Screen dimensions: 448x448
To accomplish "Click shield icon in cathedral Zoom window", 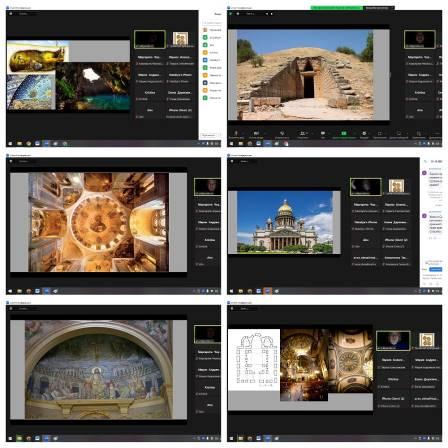I will [x=232, y=161].
